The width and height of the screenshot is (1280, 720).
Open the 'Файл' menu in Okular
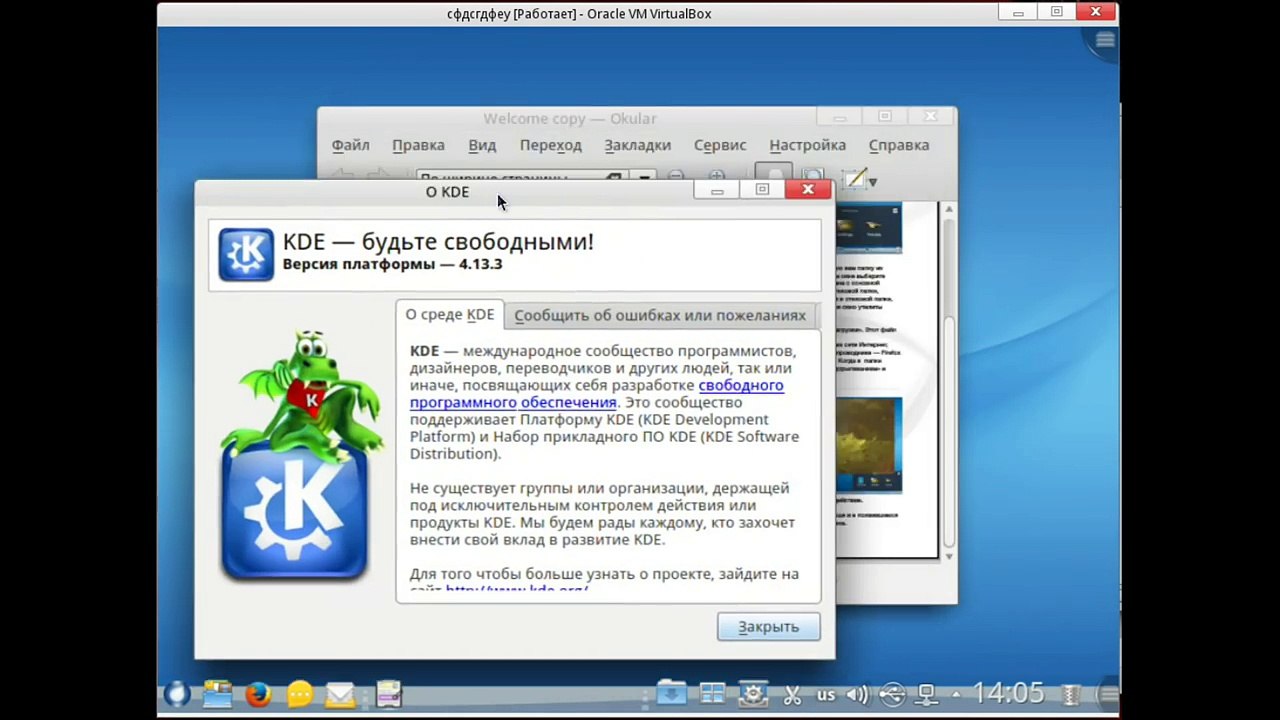point(351,145)
